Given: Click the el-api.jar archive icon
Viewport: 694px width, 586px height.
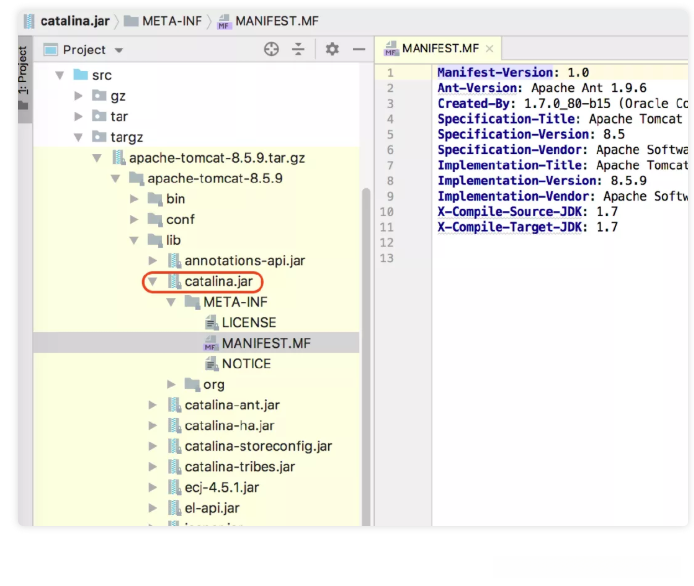Looking at the screenshot, I should pos(175,508).
